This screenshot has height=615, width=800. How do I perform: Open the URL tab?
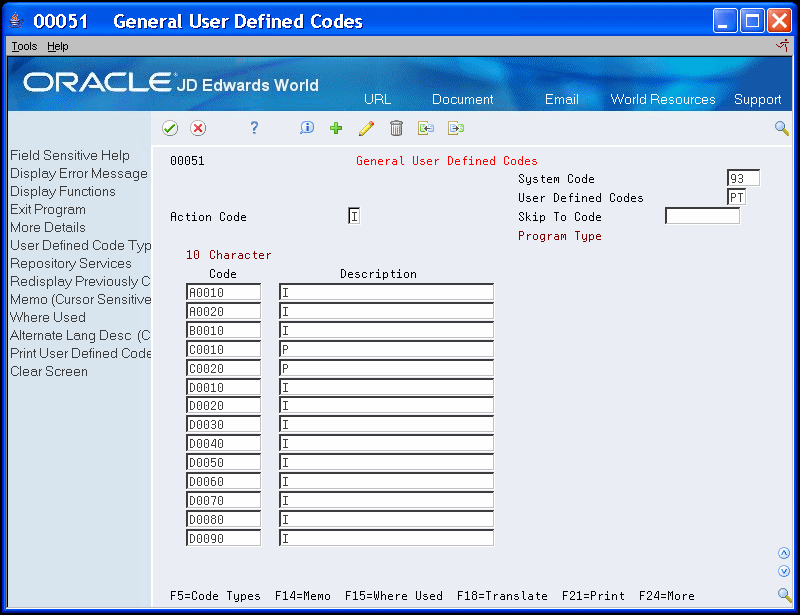pyautogui.click(x=378, y=99)
